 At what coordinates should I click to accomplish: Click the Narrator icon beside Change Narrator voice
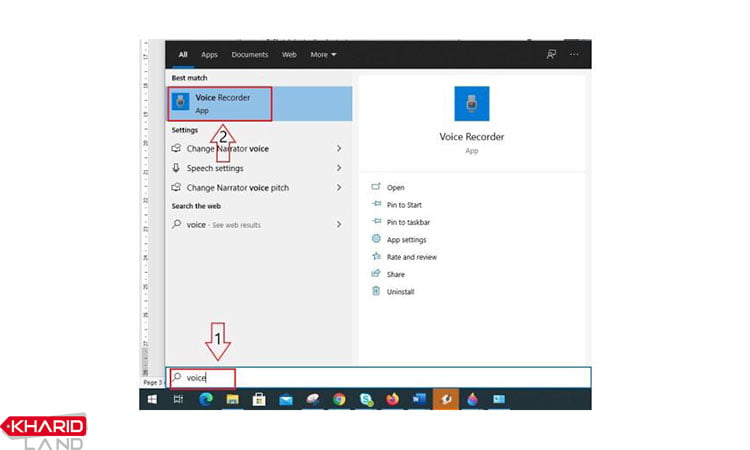coord(176,148)
